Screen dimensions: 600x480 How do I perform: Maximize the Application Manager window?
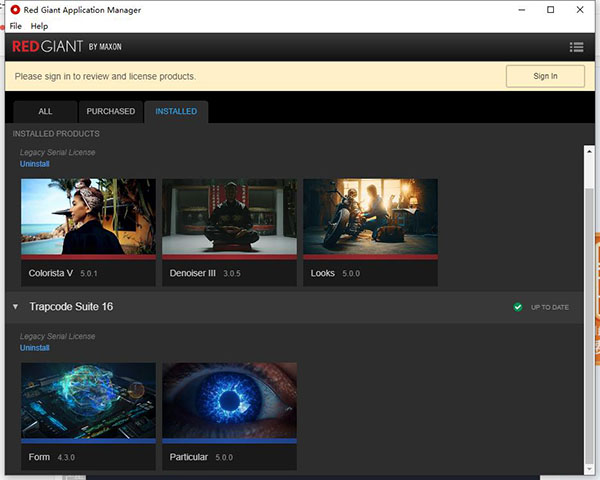tap(551, 10)
